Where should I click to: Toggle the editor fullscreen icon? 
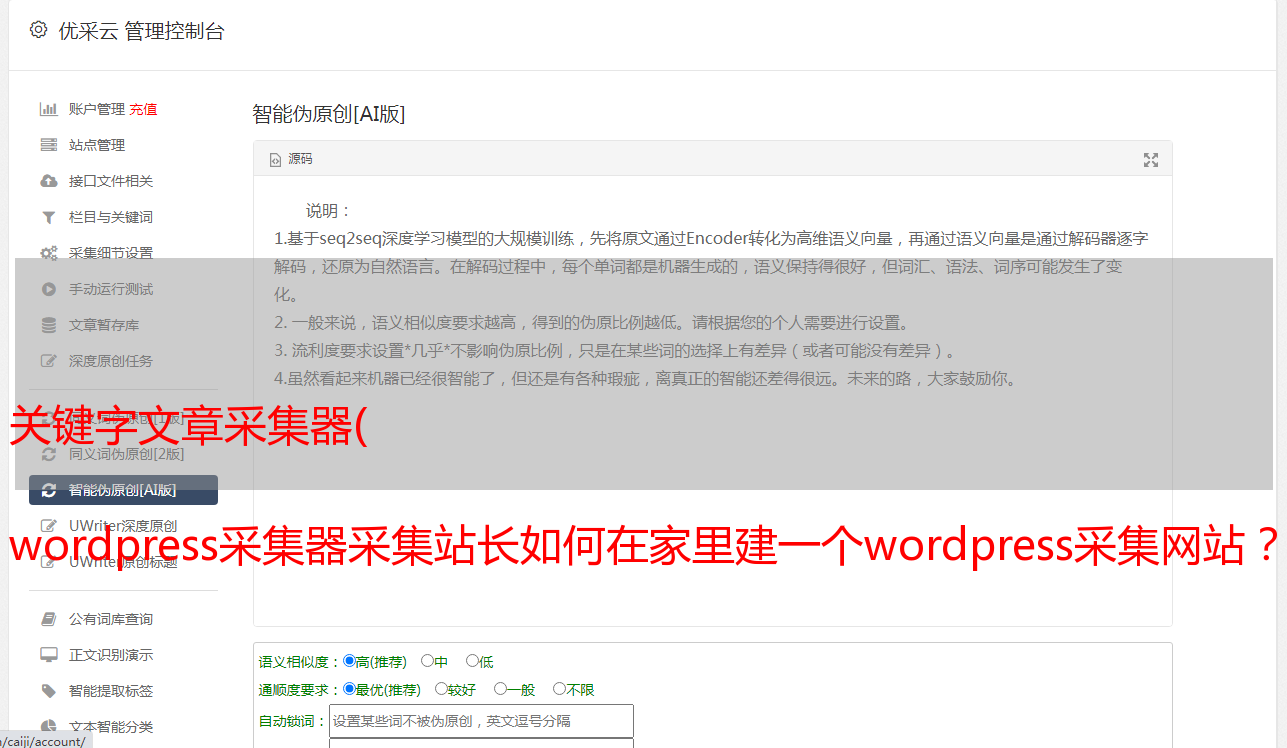point(1151,160)
